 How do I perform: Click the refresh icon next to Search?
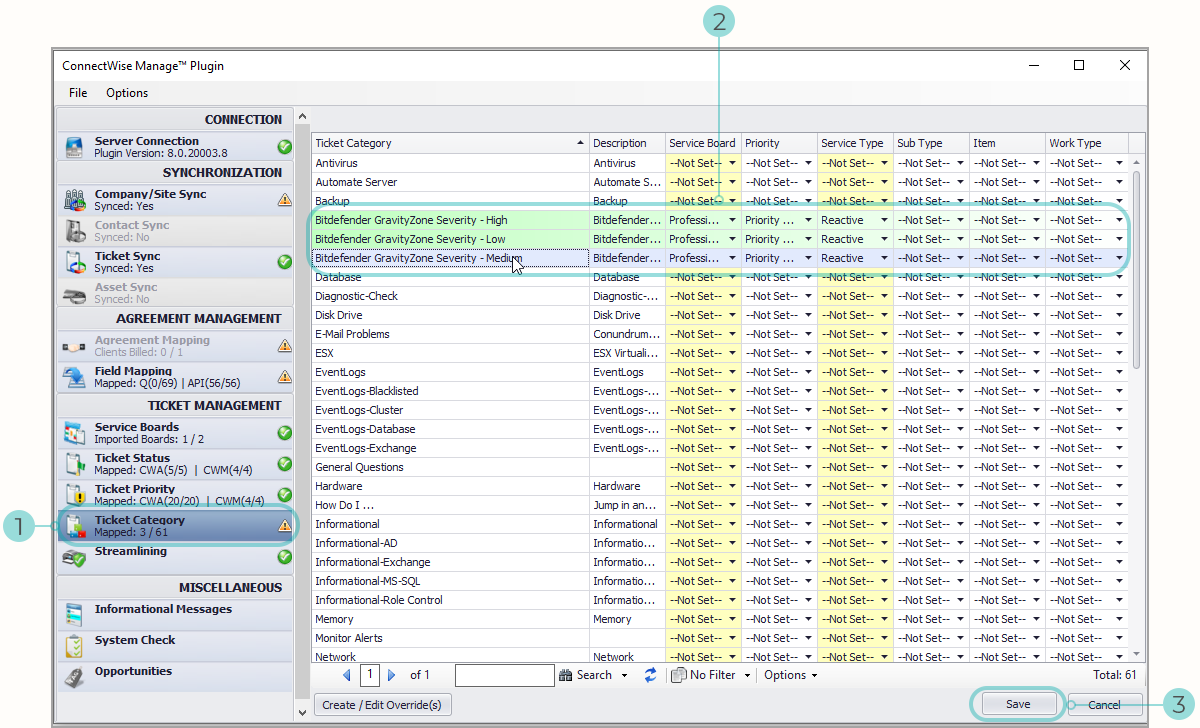(650, 674)
